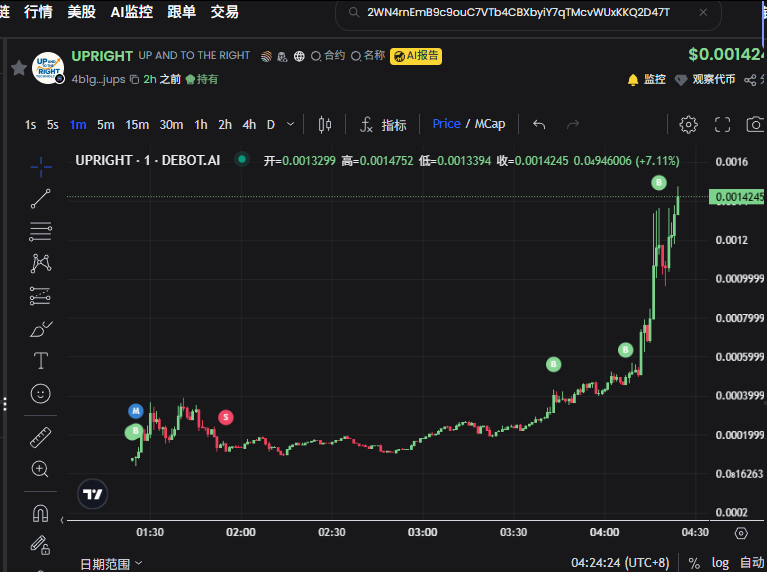Open AI监控 menu
Viewport: 767px width, 572px height.
click(x=132, y=12)
